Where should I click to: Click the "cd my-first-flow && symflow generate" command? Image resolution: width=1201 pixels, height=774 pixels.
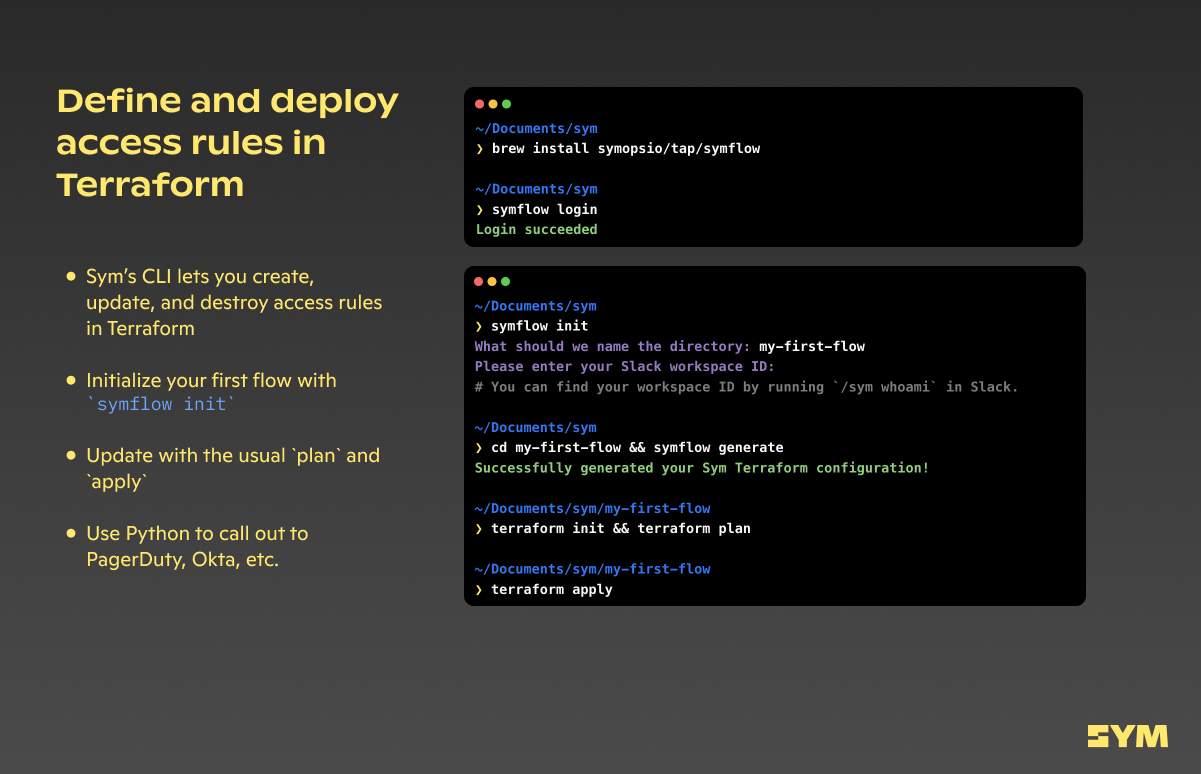coord(637,448)
